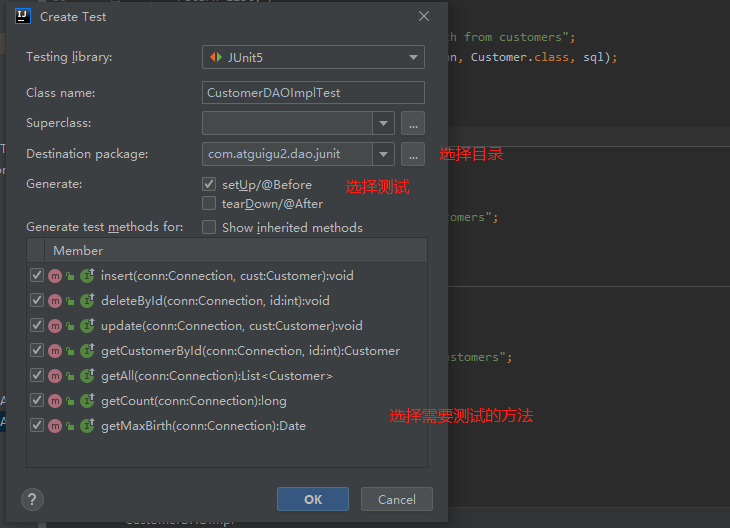
Task: Close the Create Test dialog
Action: point(424,16)
